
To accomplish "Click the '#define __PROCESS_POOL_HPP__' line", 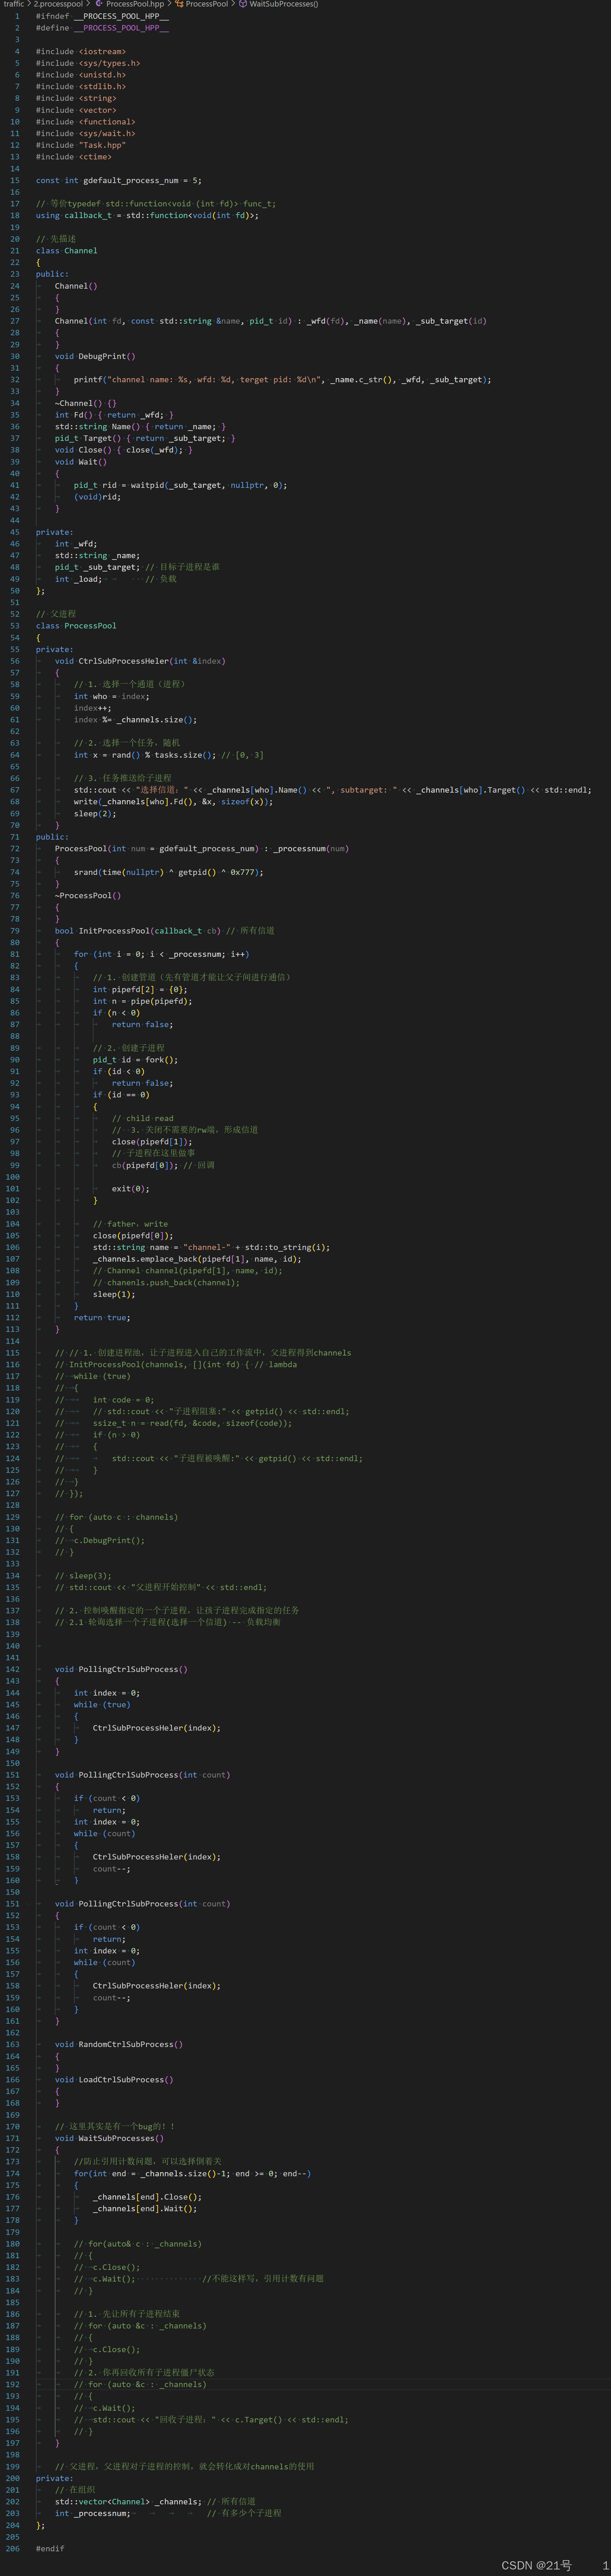I will point(102,28).
